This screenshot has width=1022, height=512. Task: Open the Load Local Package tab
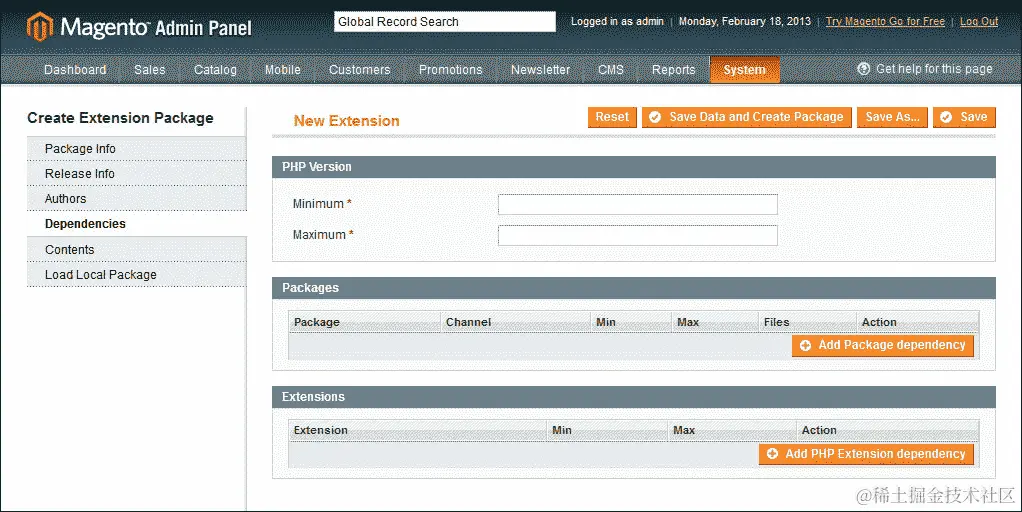tap(137, 275)
